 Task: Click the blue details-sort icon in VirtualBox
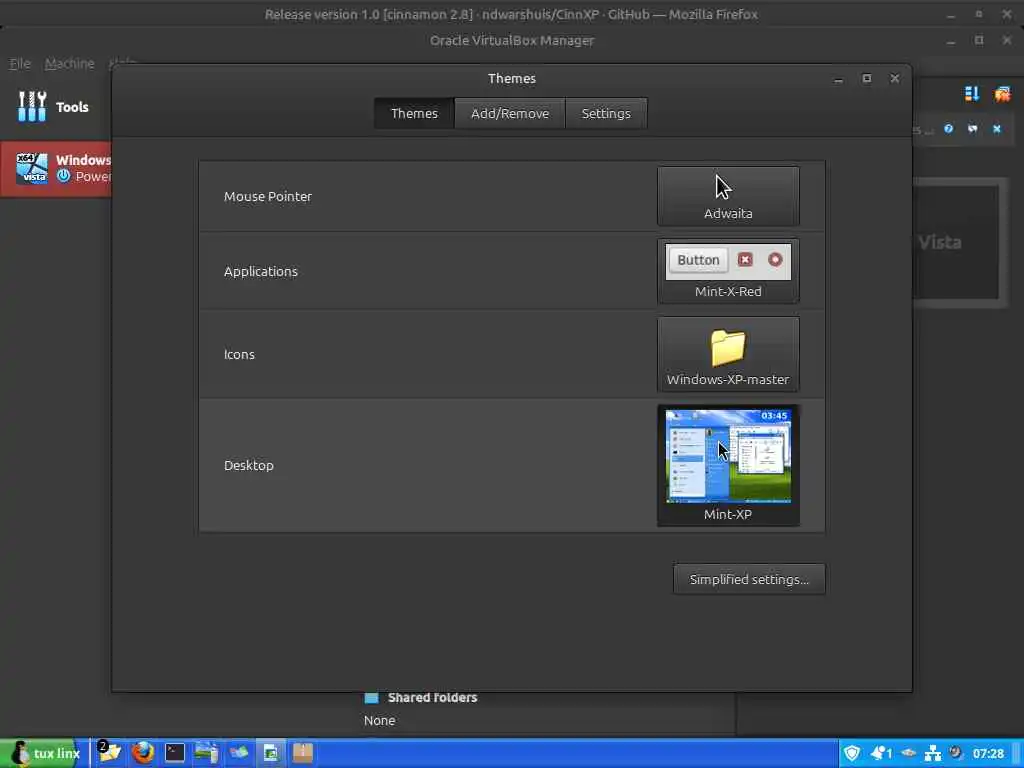pos(972,94)
